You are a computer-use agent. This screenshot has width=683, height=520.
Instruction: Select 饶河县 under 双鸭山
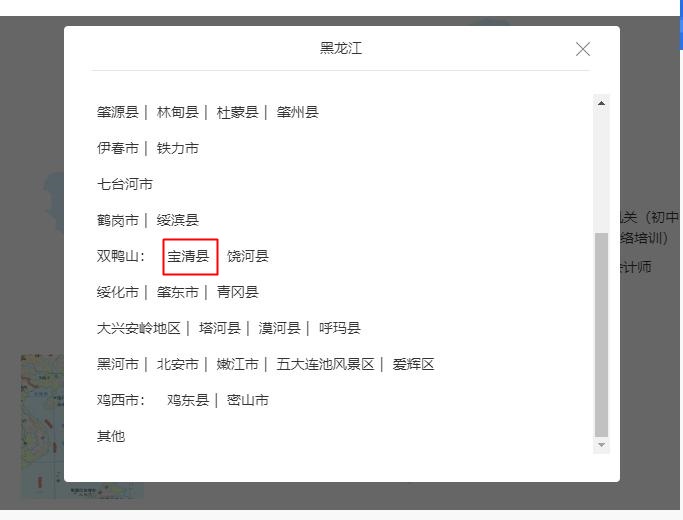pos(248,256)
